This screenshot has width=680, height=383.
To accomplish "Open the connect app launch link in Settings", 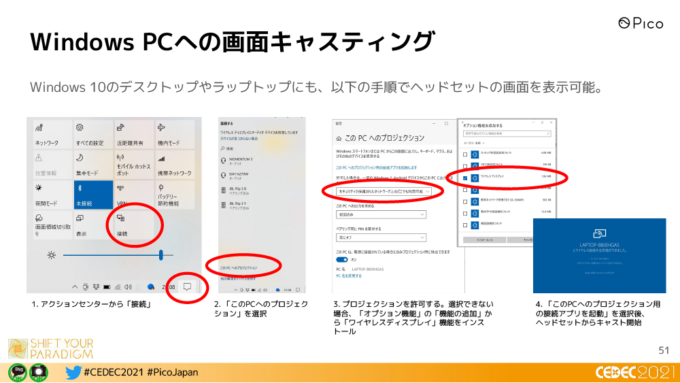I will [x=376, y=167].
